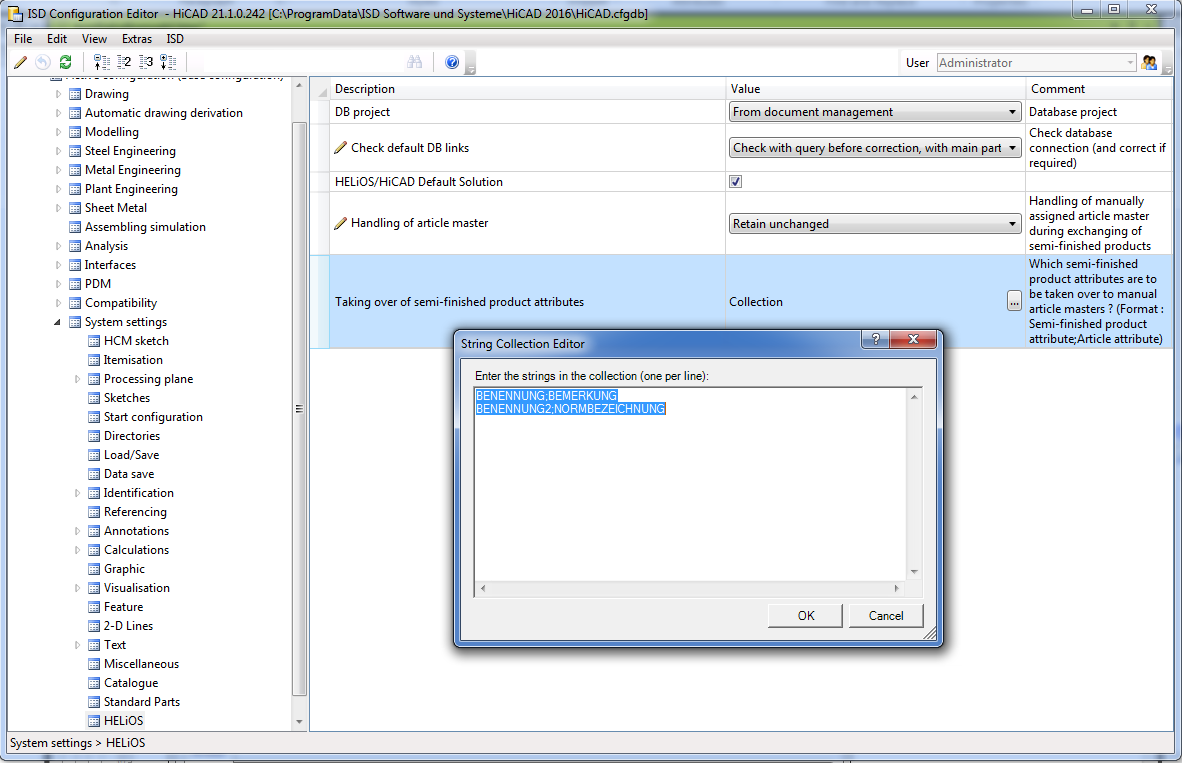Click the expand to level 3 icon

click(x=145, y=63)
